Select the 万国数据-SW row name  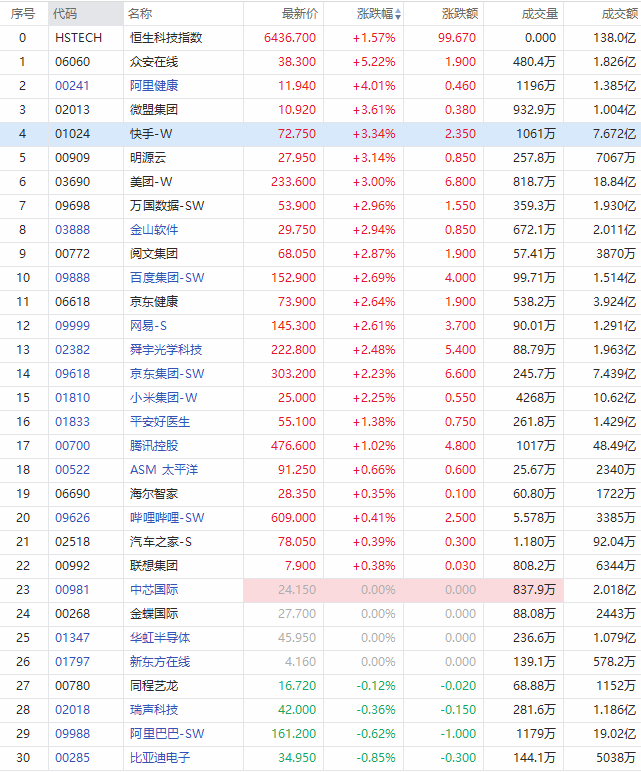[167, 205]
